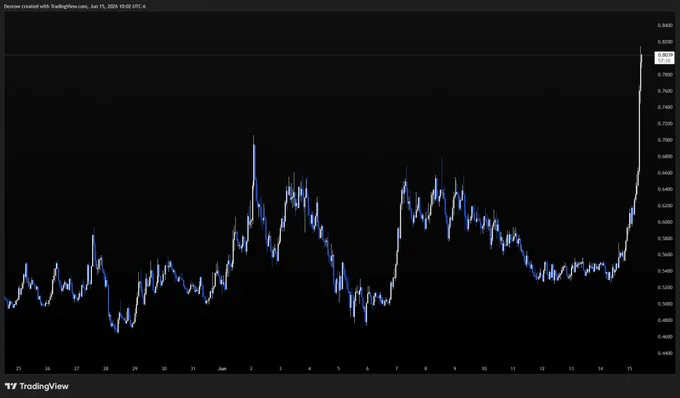Click the date label 6
Image resolution: width=680 pixels, height=398 pixels.
[x=367, y=369]
